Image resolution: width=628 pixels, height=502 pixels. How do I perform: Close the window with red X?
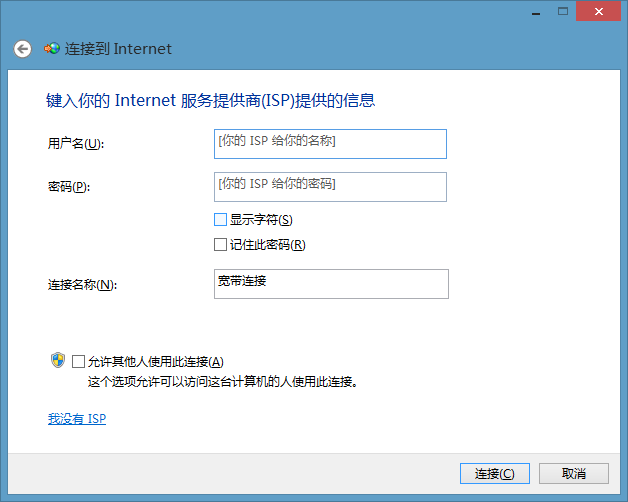point(598,12)
